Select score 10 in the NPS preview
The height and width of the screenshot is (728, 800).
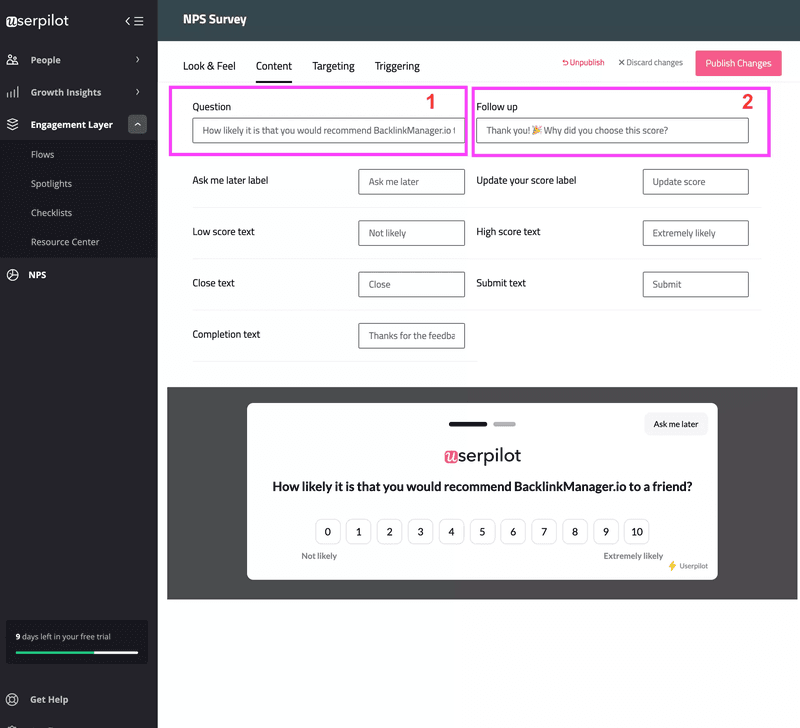[637, 531]
